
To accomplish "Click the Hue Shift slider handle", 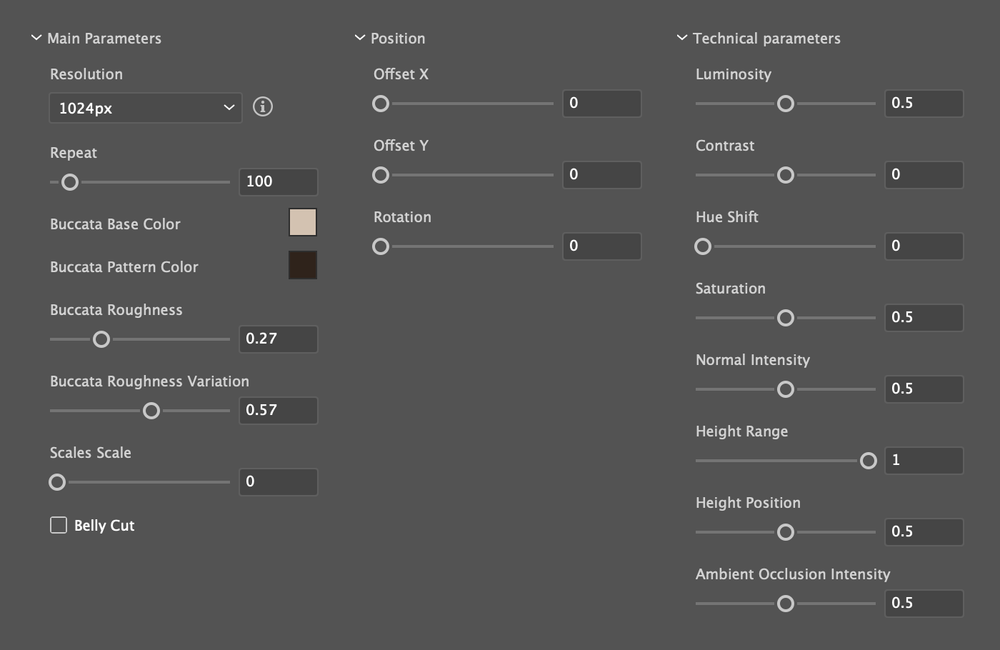I will tap(703, 246).
